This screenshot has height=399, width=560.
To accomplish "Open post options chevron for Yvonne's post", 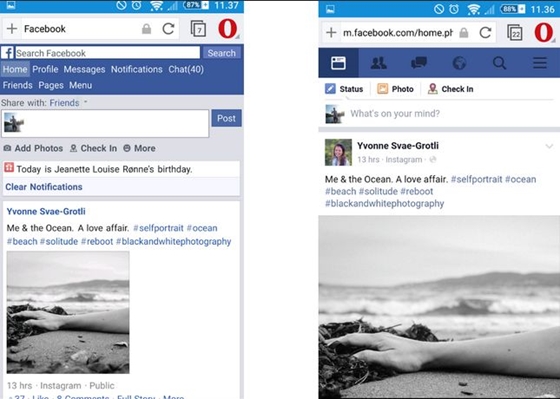I will coord(549,146).
